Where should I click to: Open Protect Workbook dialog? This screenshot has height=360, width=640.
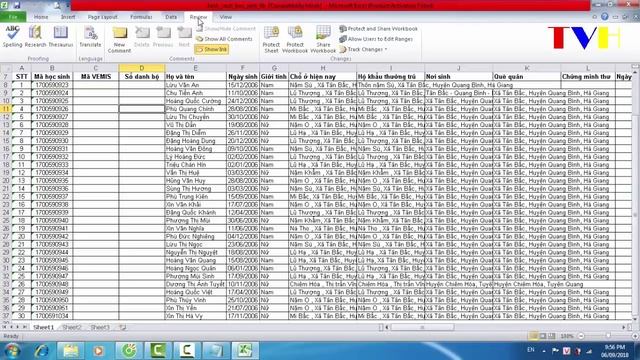coord(295,39)
